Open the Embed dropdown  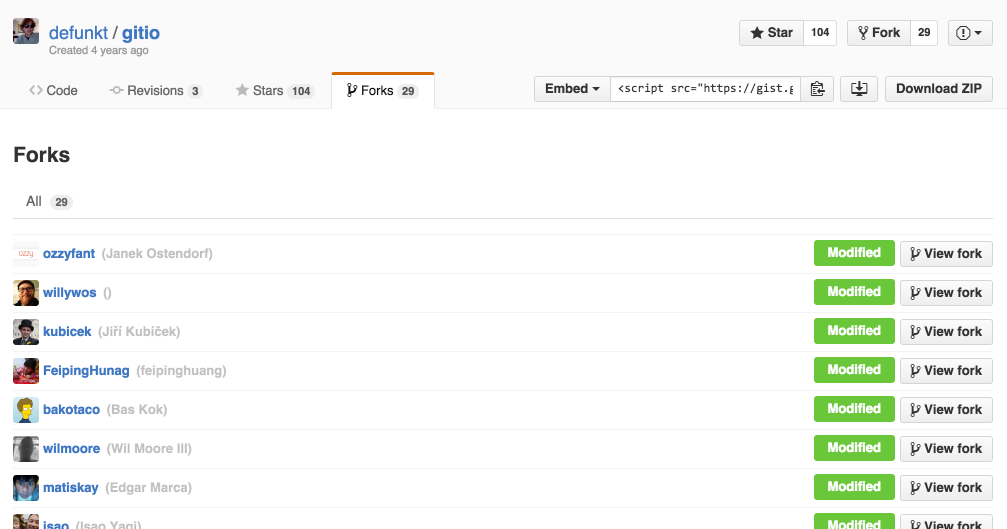(572, 89)
